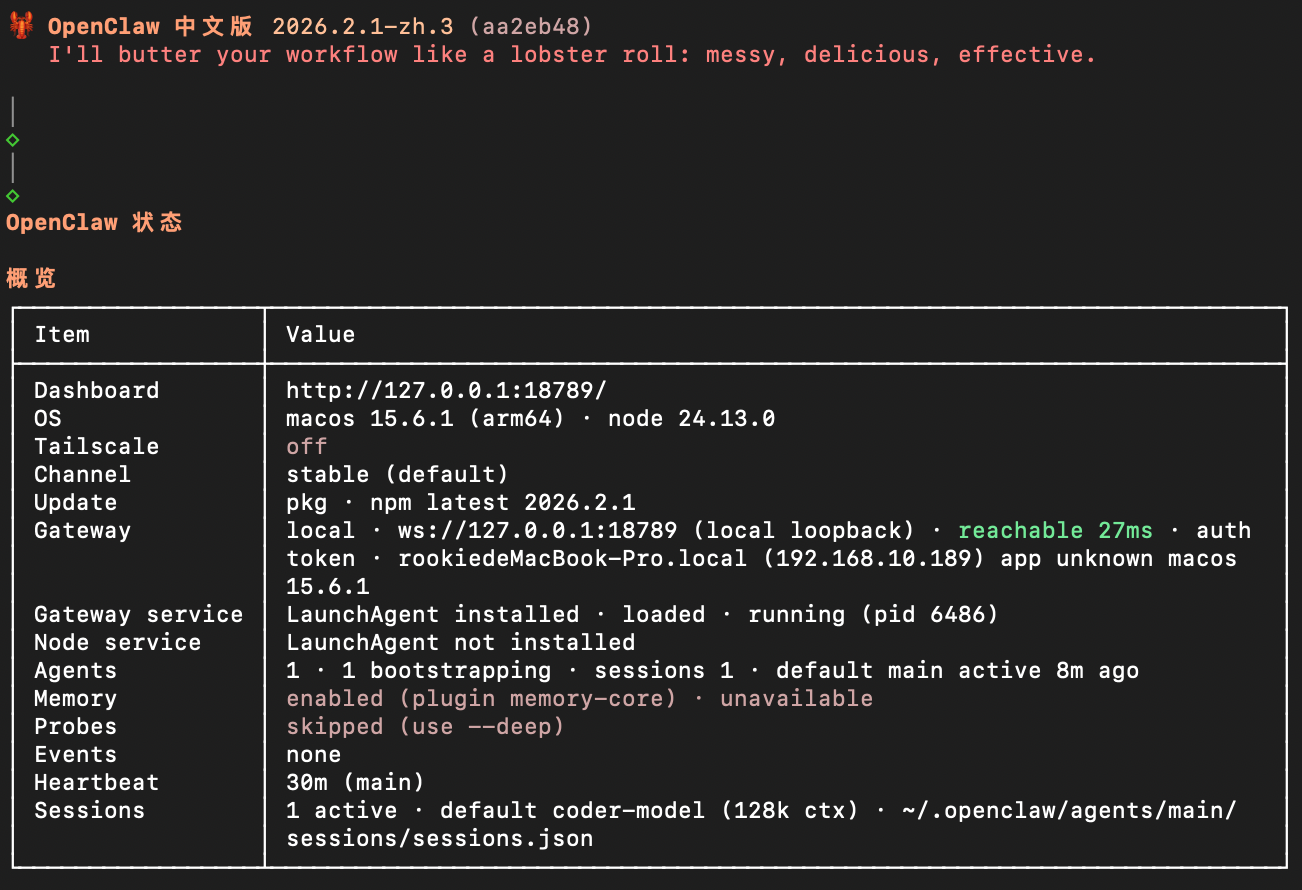Click the commit hash "(aa2eb48)"
Image resolution: width=1302 pixels, height=890 pixels.
[x=530, y=27]
